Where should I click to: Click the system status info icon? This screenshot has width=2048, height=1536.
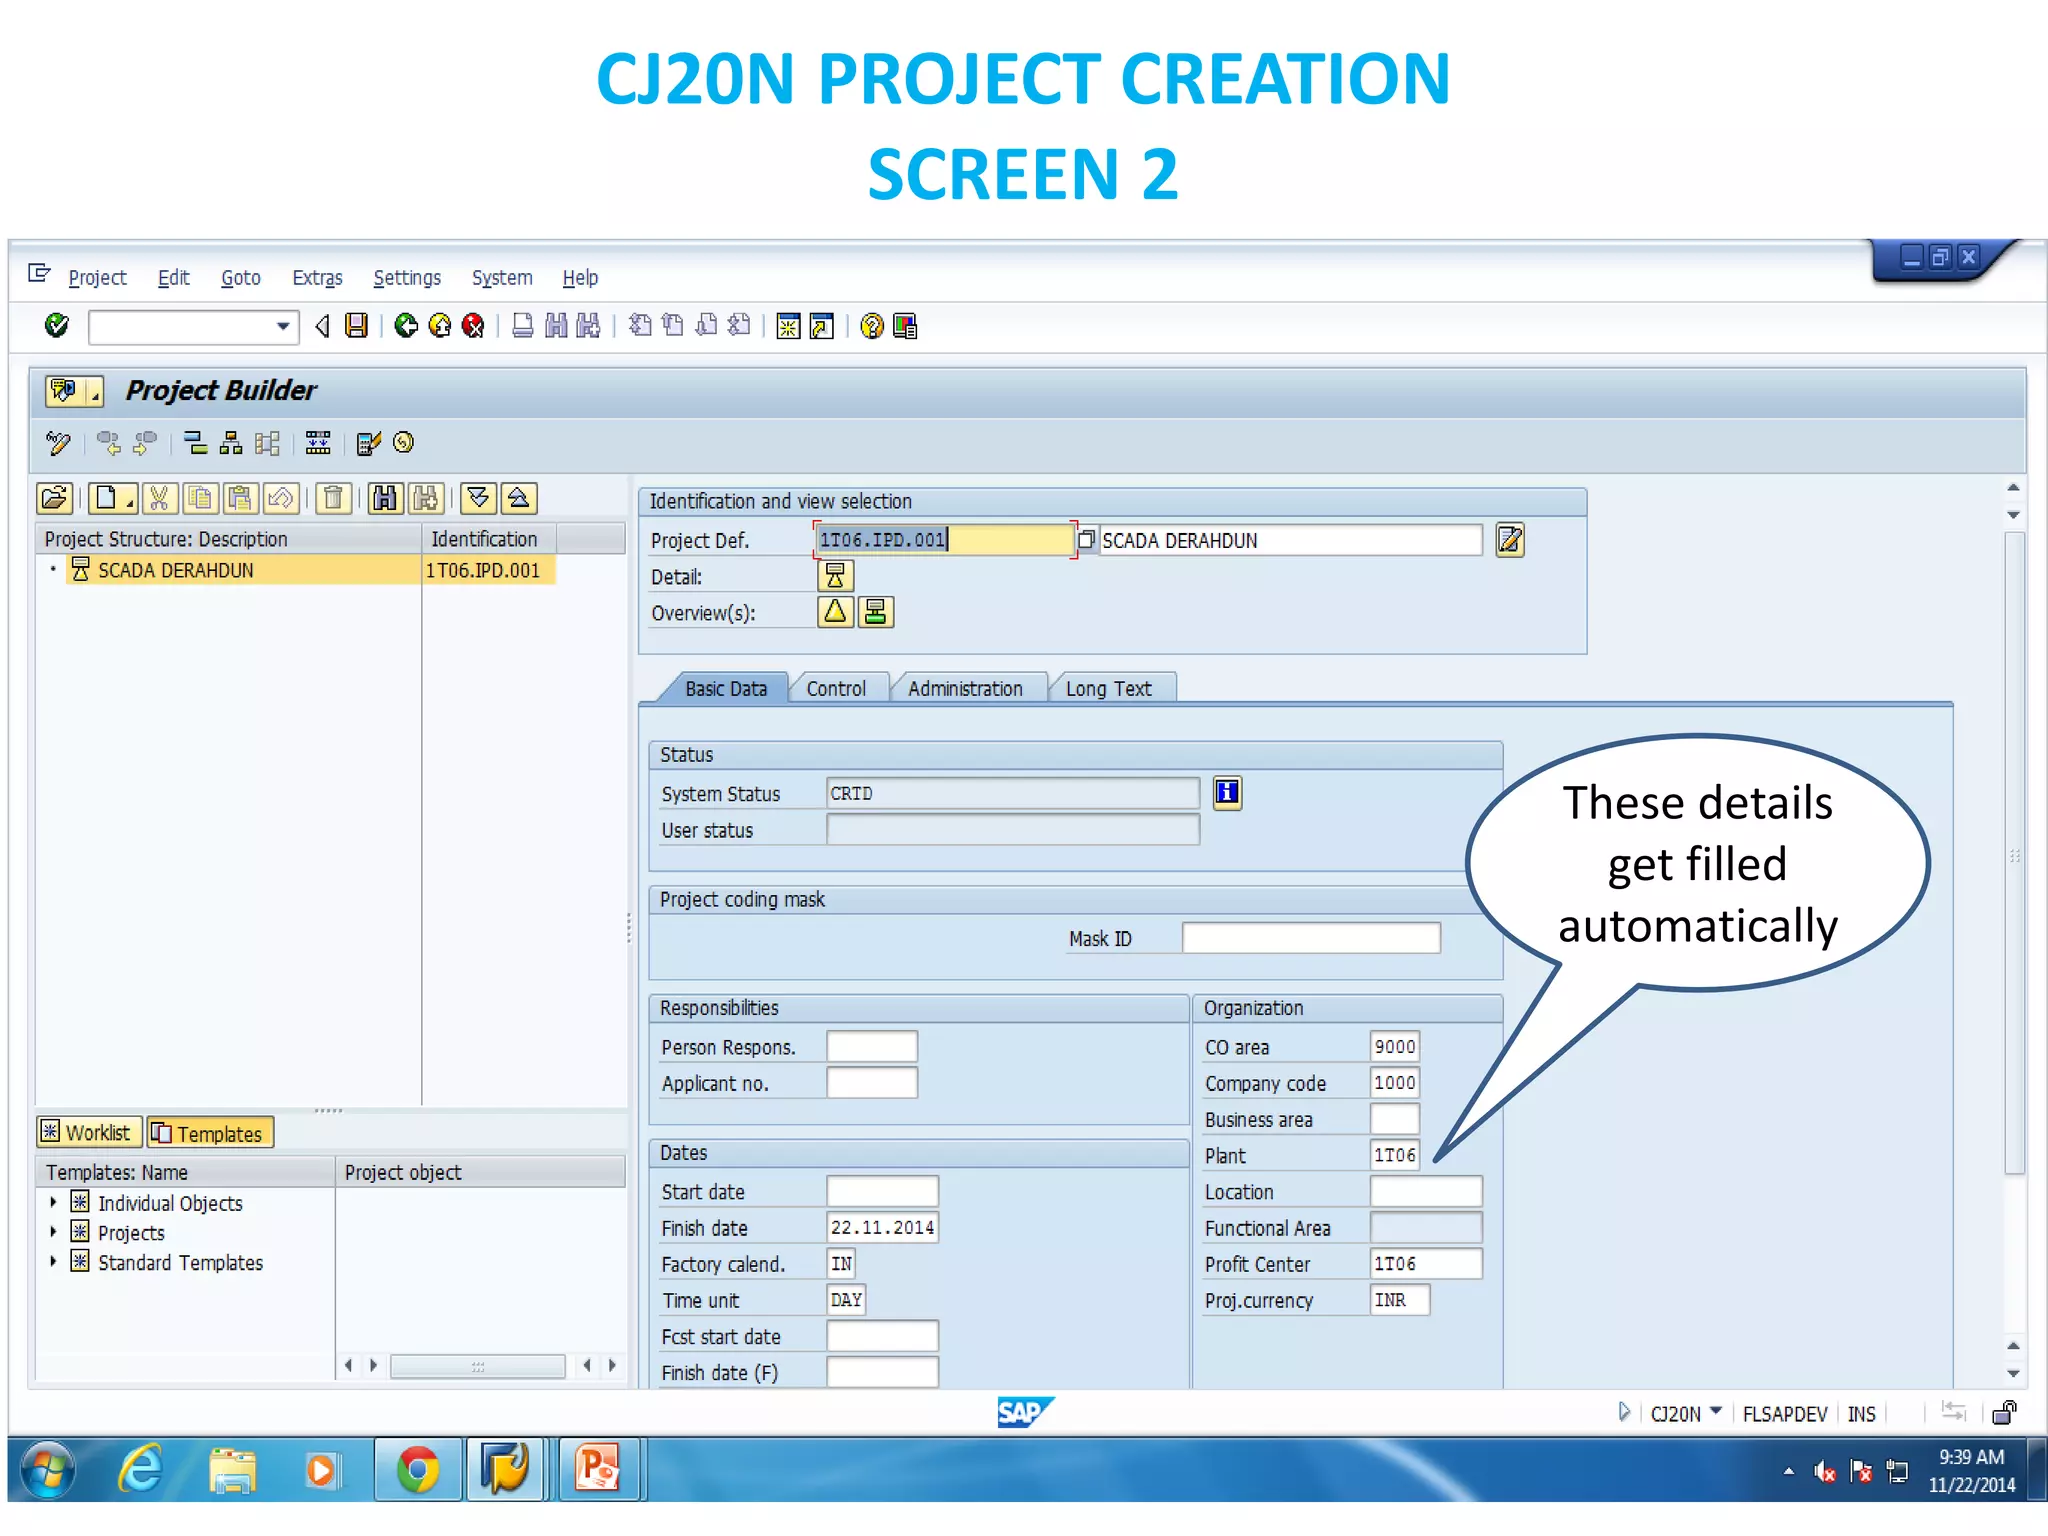[x=1226, y=793]
